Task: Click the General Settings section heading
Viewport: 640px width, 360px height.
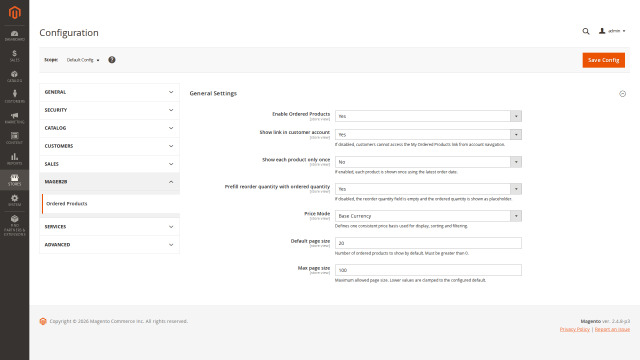Action: pyautogui.click(x=213, y=93)
